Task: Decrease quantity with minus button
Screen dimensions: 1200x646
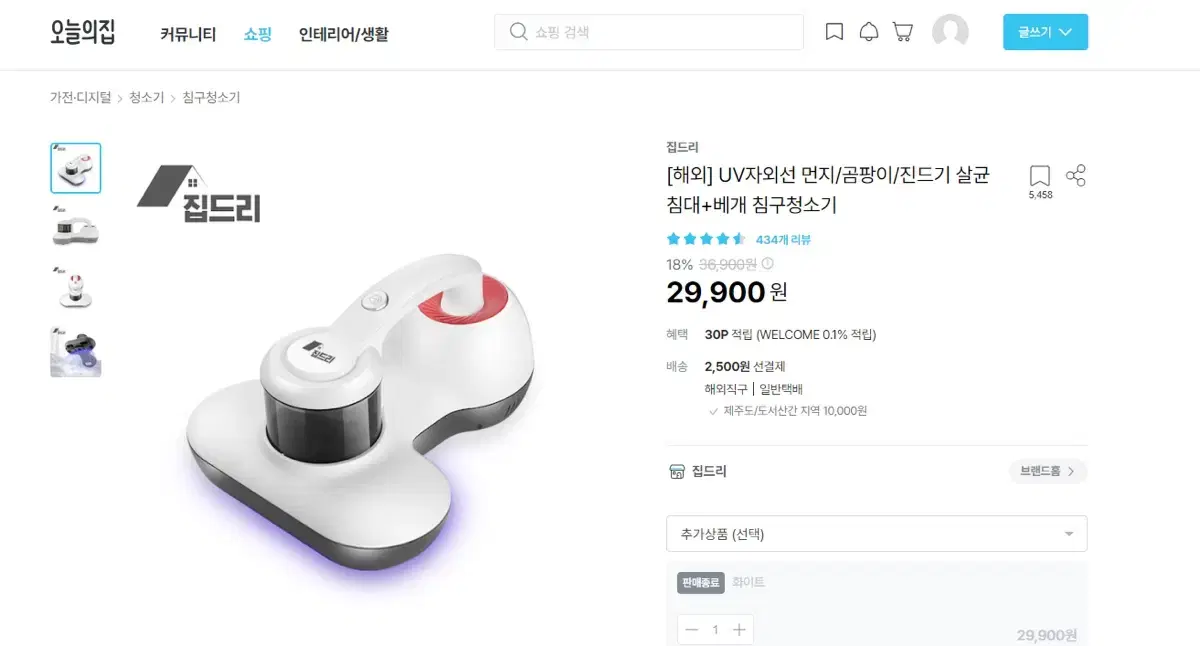Action: click(x=692, y=630)
